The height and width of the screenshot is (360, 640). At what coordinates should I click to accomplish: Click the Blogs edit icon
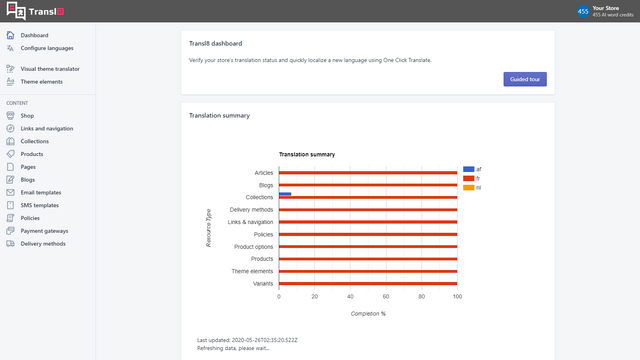tap(10, 180)
